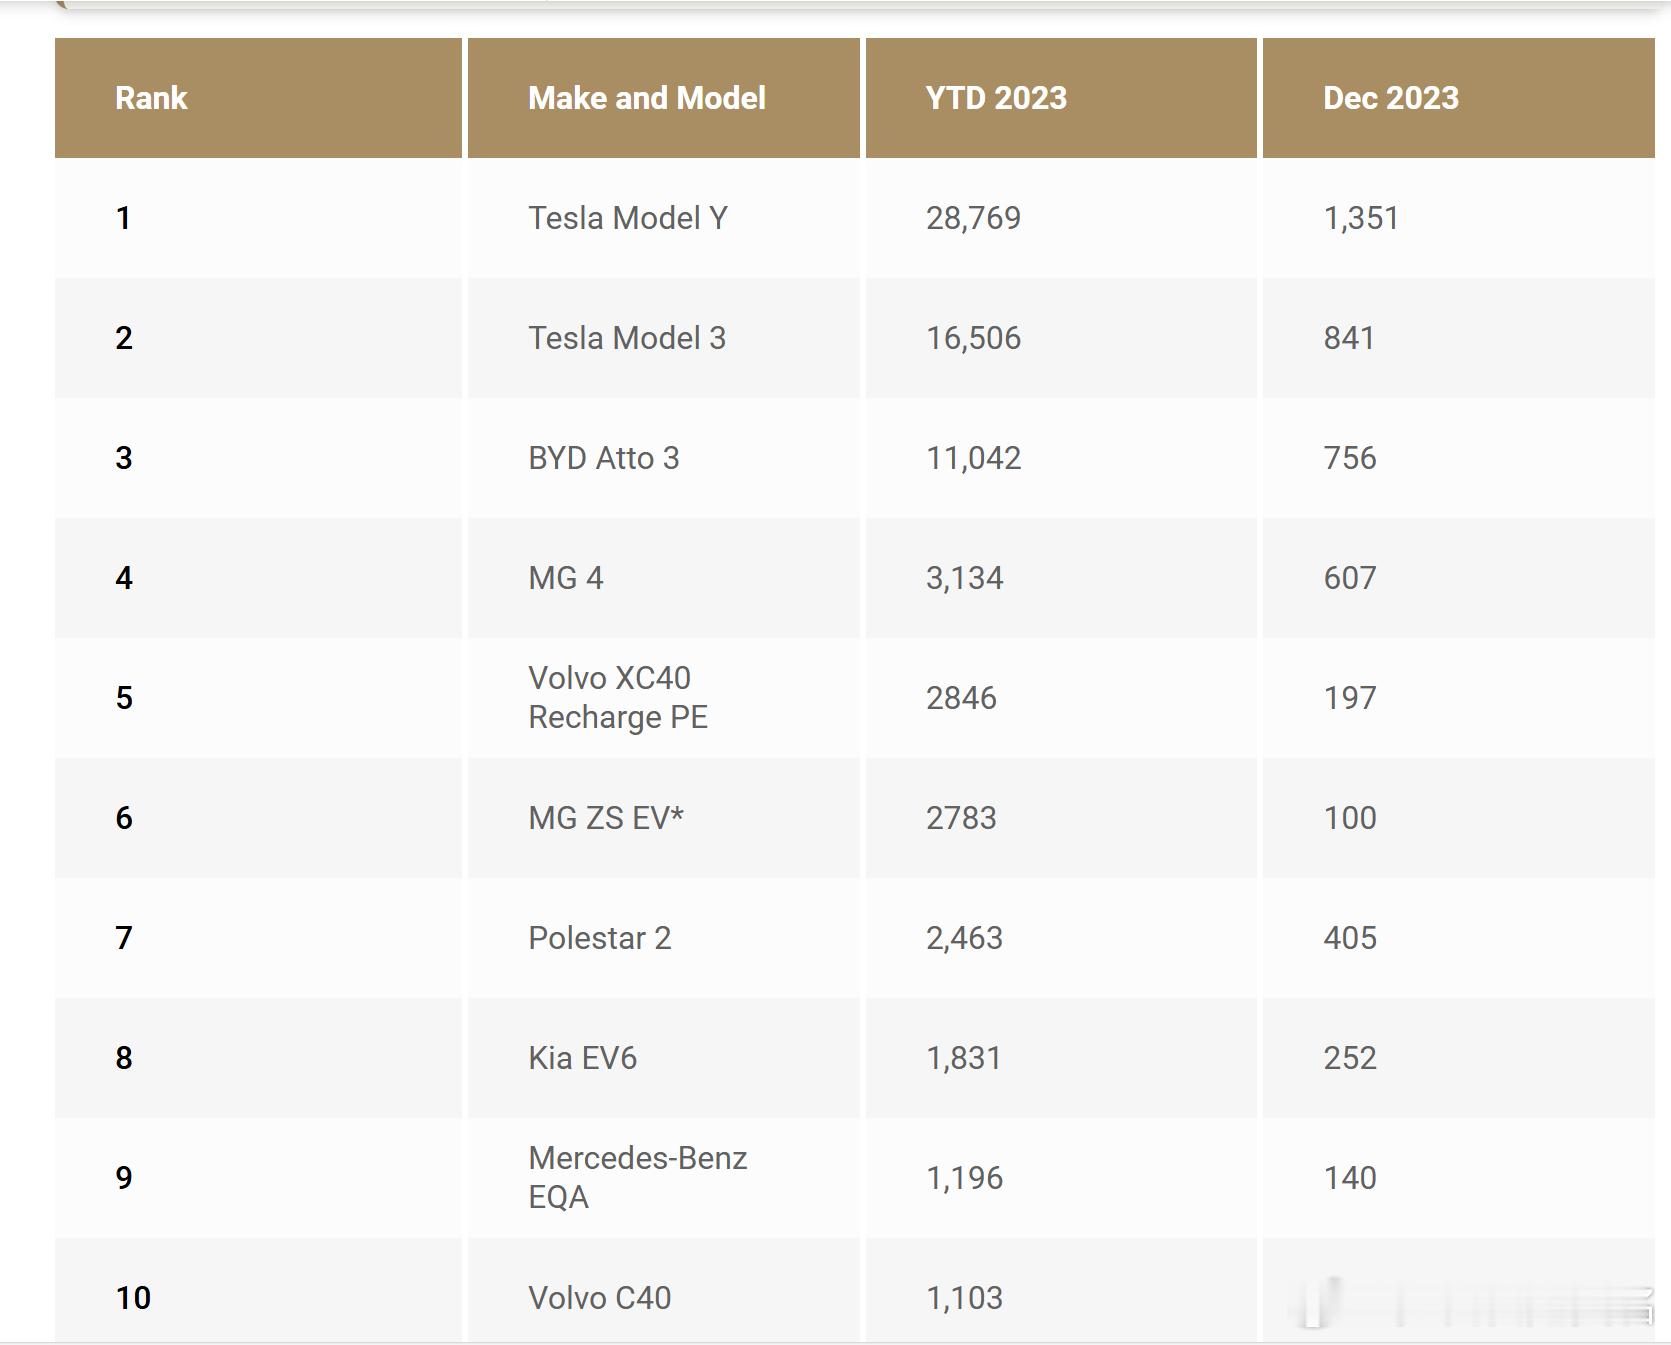
Task: Click the Dec 2023 column header
Action: point(1459,98)
